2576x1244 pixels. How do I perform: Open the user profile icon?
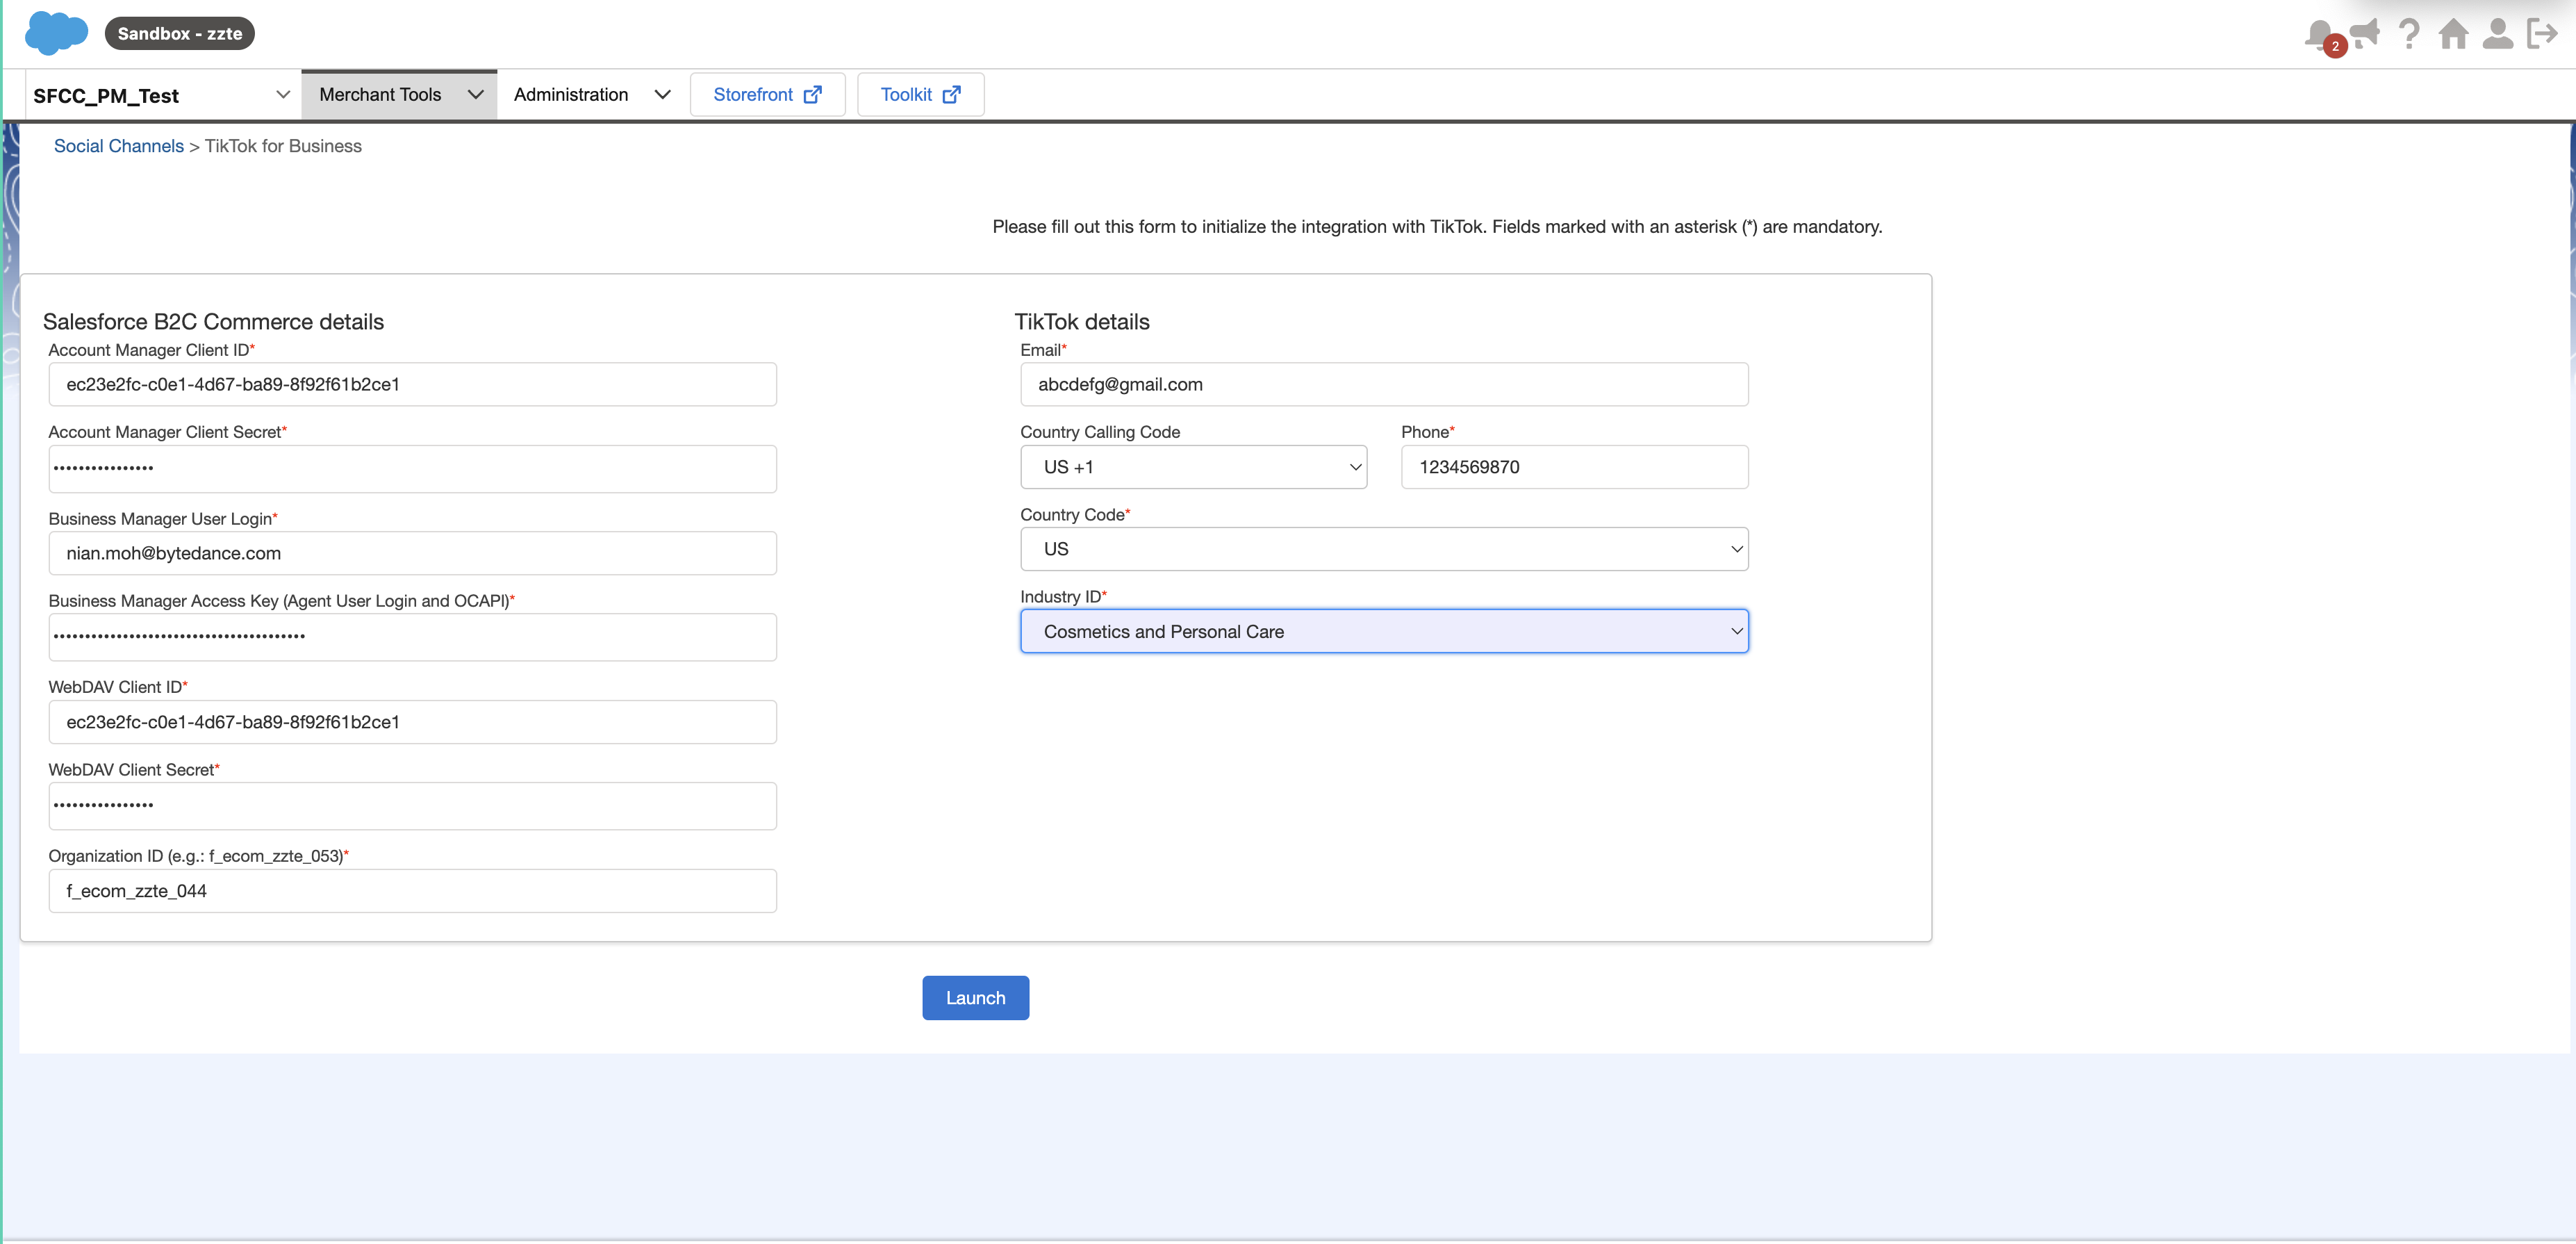2497,33
